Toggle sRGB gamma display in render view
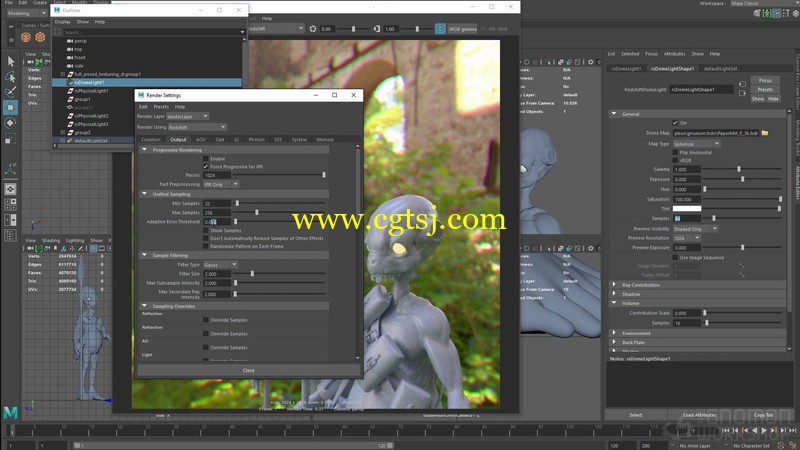The height and width of the screenshot is (450, 800). click(x=440, y=29)
